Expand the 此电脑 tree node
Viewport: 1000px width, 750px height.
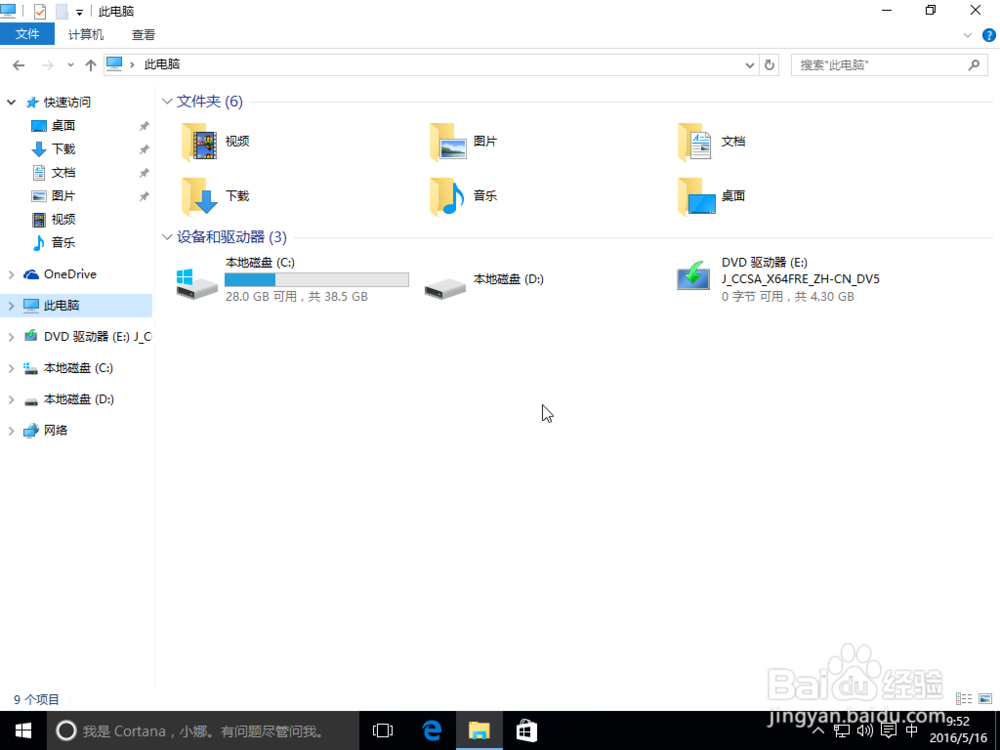pyautogui.click(x=11, y=305)
